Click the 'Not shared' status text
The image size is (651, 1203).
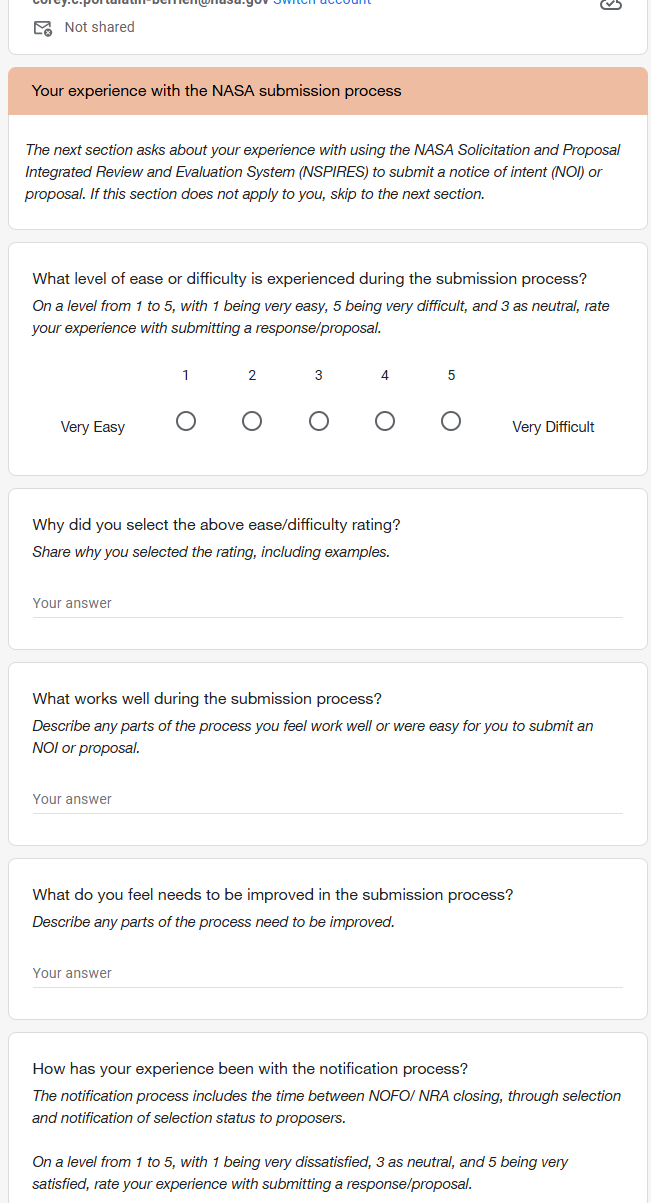click(x=99, y=27)
